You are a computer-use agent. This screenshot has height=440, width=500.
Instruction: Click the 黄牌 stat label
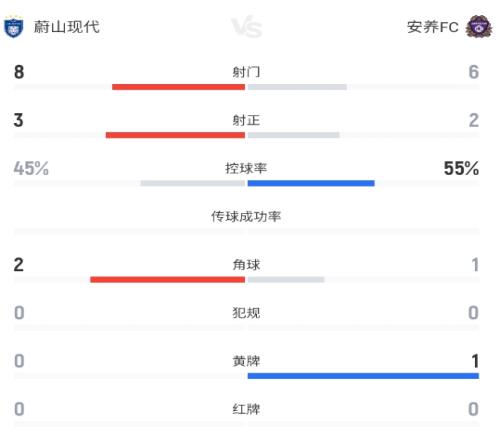pos(246,361)
